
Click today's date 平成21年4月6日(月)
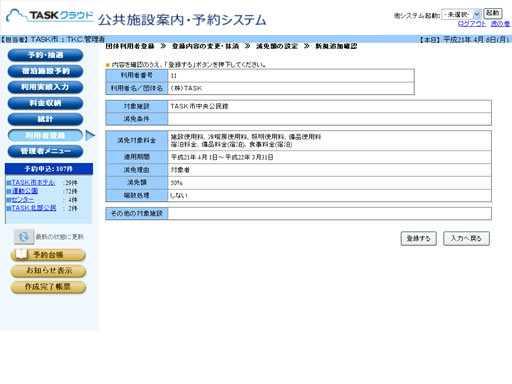click(x=476, y=39)
